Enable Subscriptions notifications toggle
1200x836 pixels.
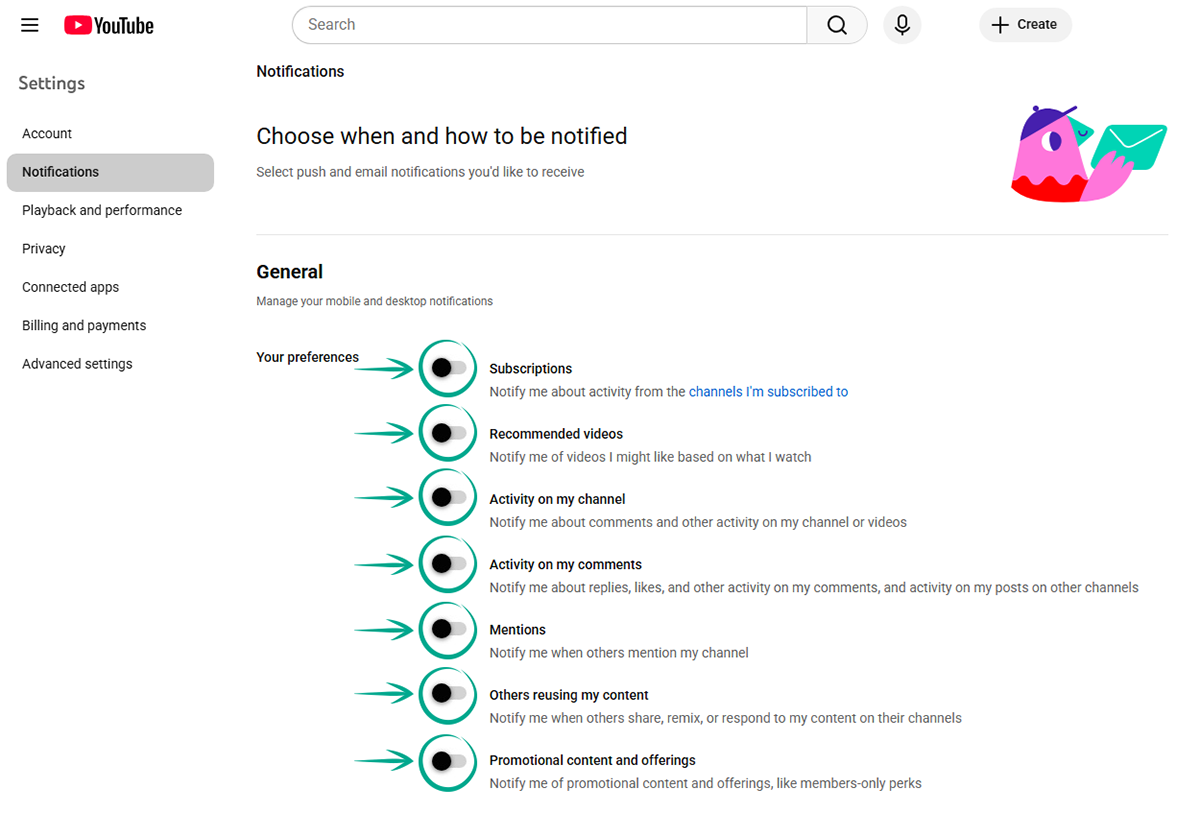pos(448,368)
